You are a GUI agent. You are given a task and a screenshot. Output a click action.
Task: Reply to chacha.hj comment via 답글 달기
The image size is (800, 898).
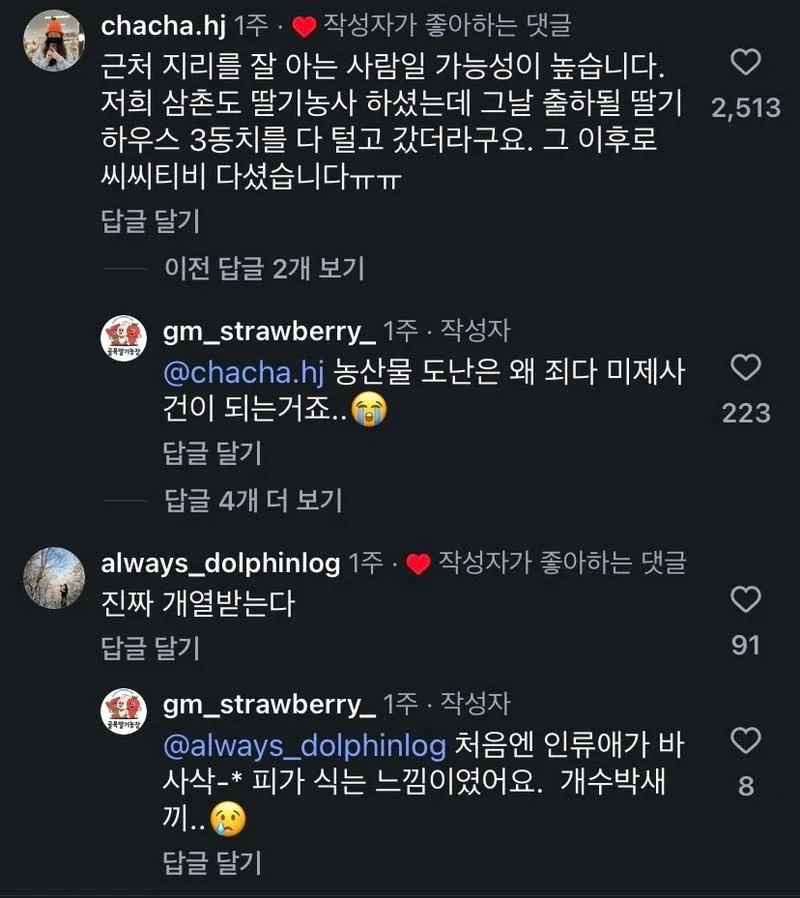(150, 221)
